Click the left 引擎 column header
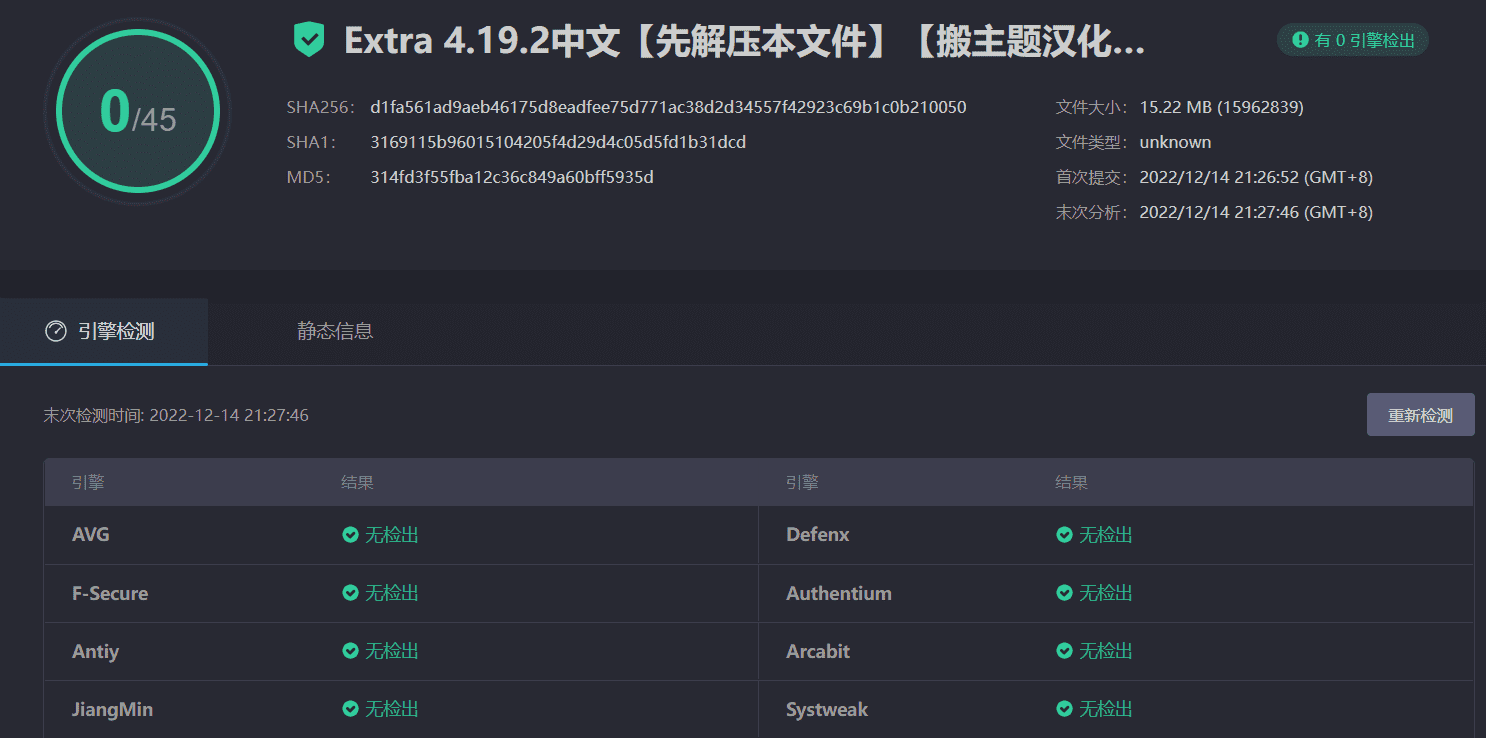This screenshot has height=738, width=1486. [x=88, y=482]
